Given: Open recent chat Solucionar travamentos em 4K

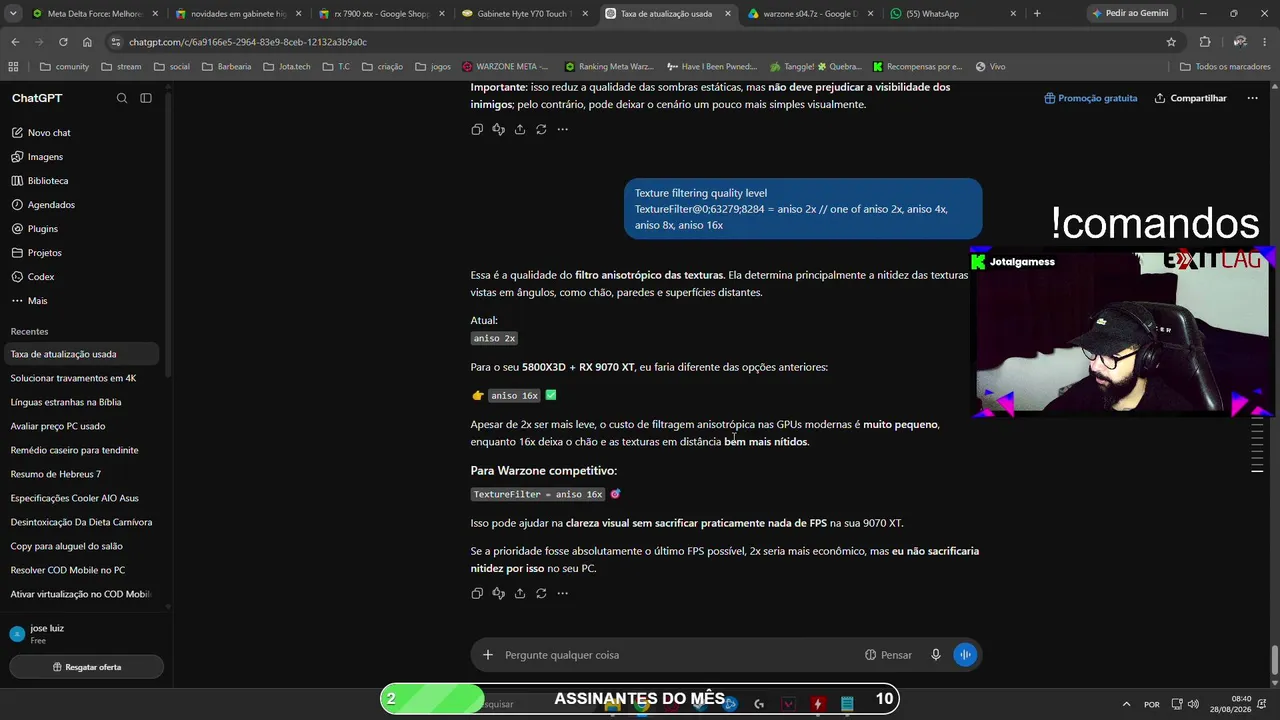Looking at the screenshot, I should pyautogui.click(x=83, y=378).
